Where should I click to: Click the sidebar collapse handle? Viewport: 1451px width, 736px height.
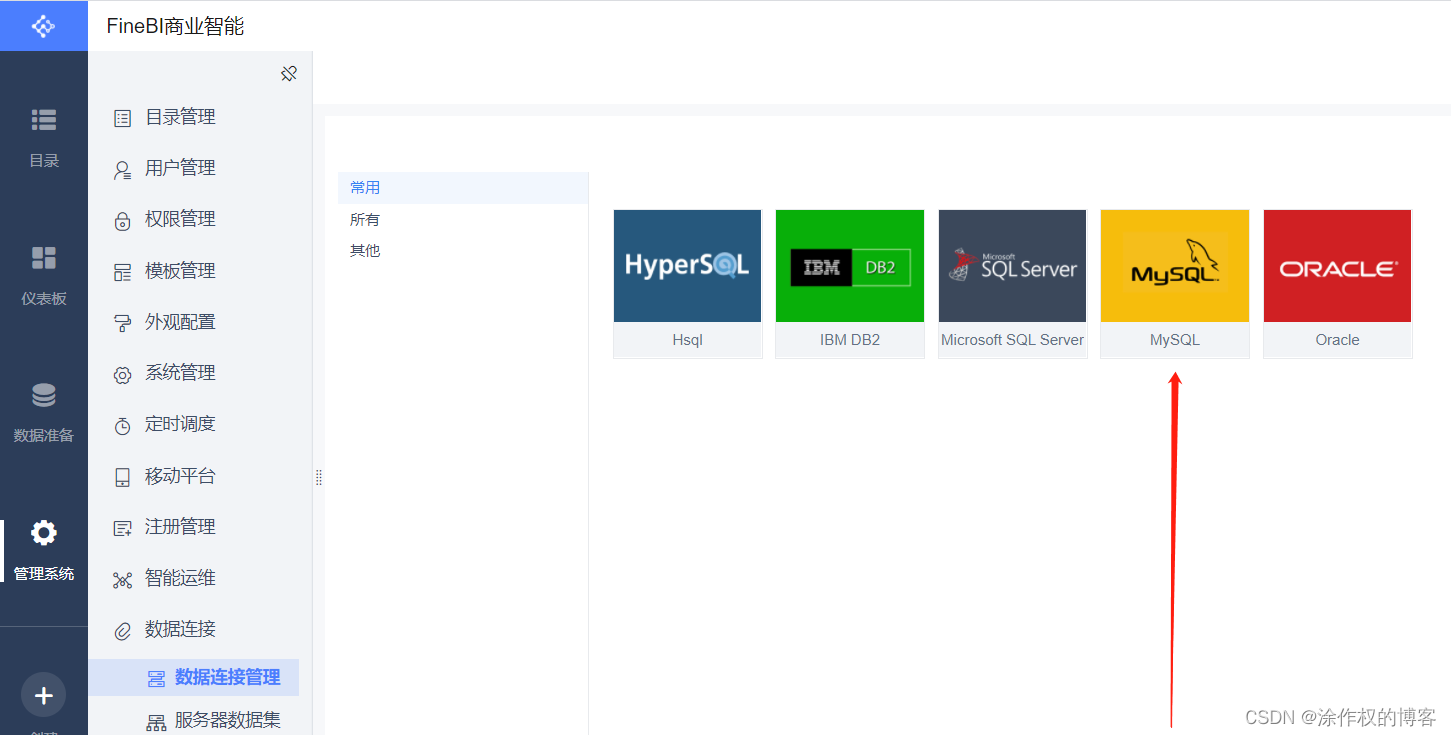[x=319, y=478]
